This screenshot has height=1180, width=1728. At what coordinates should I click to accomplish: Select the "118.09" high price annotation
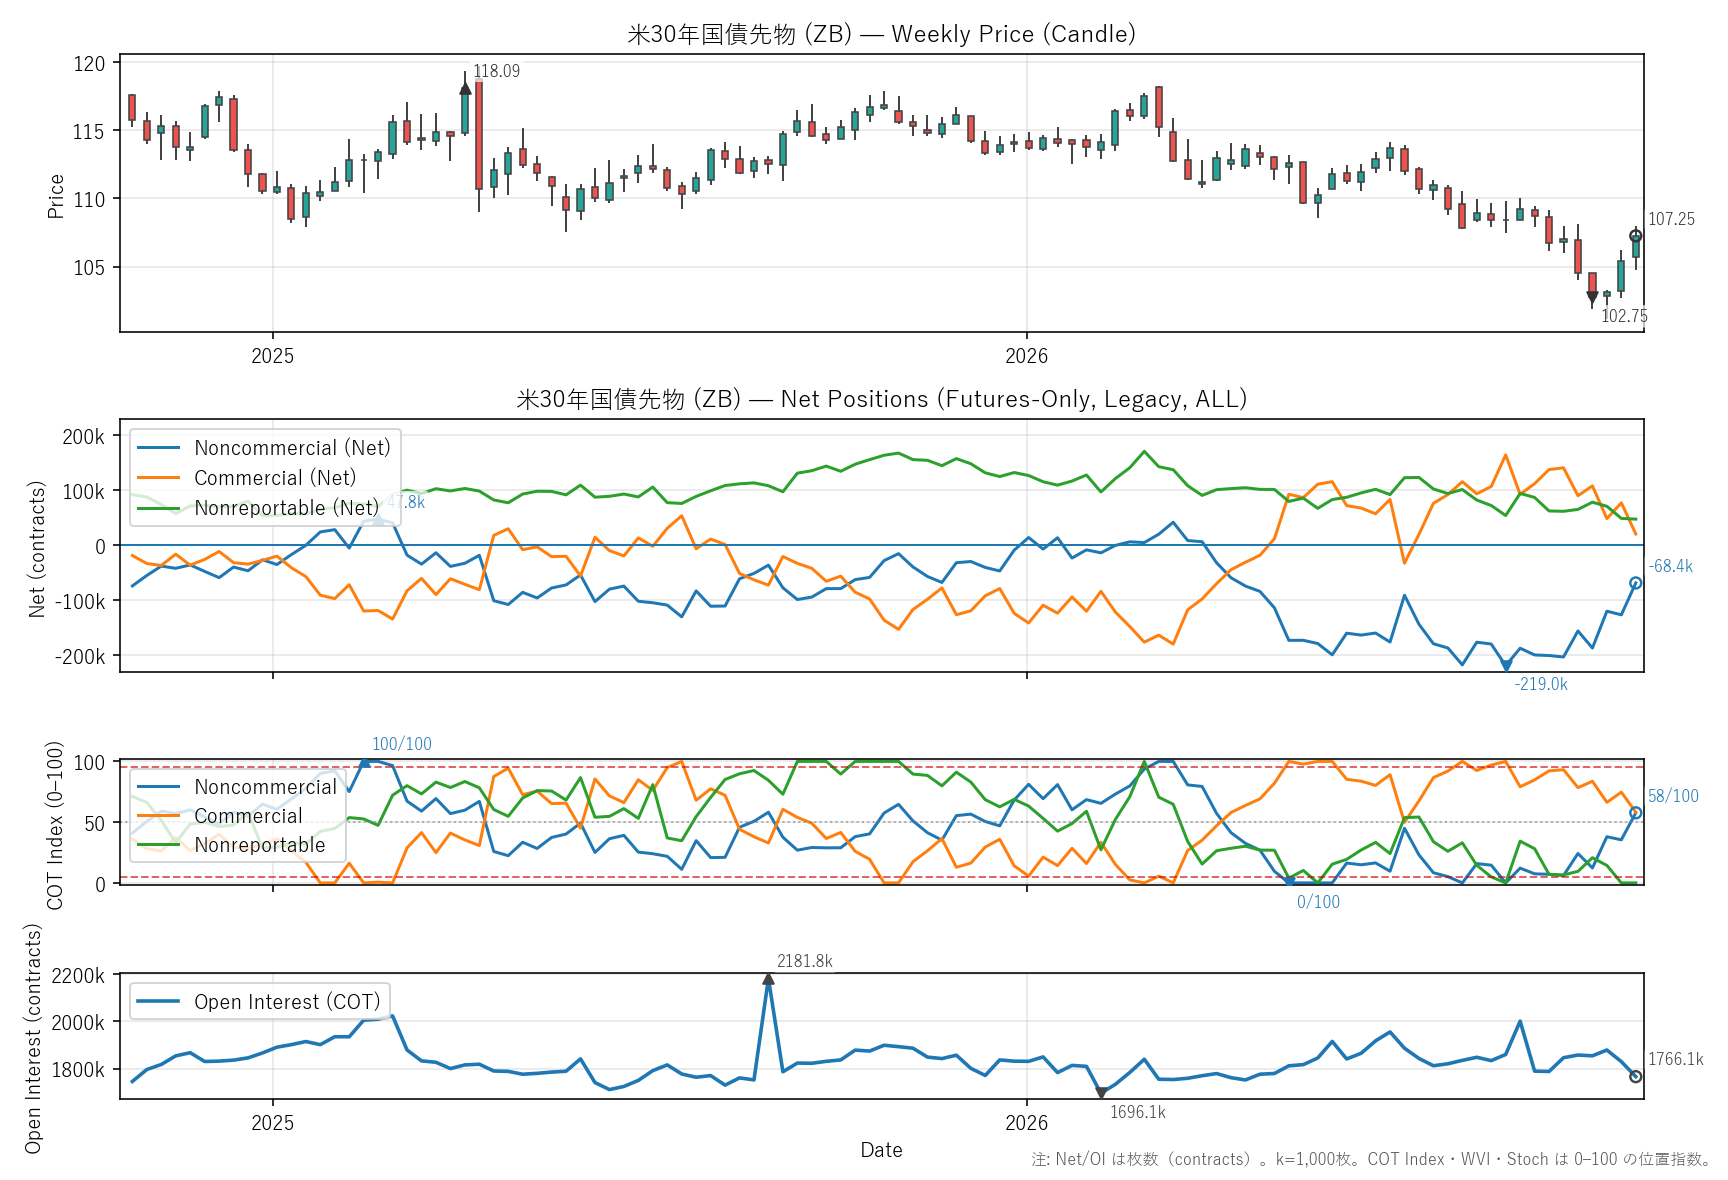497,71
